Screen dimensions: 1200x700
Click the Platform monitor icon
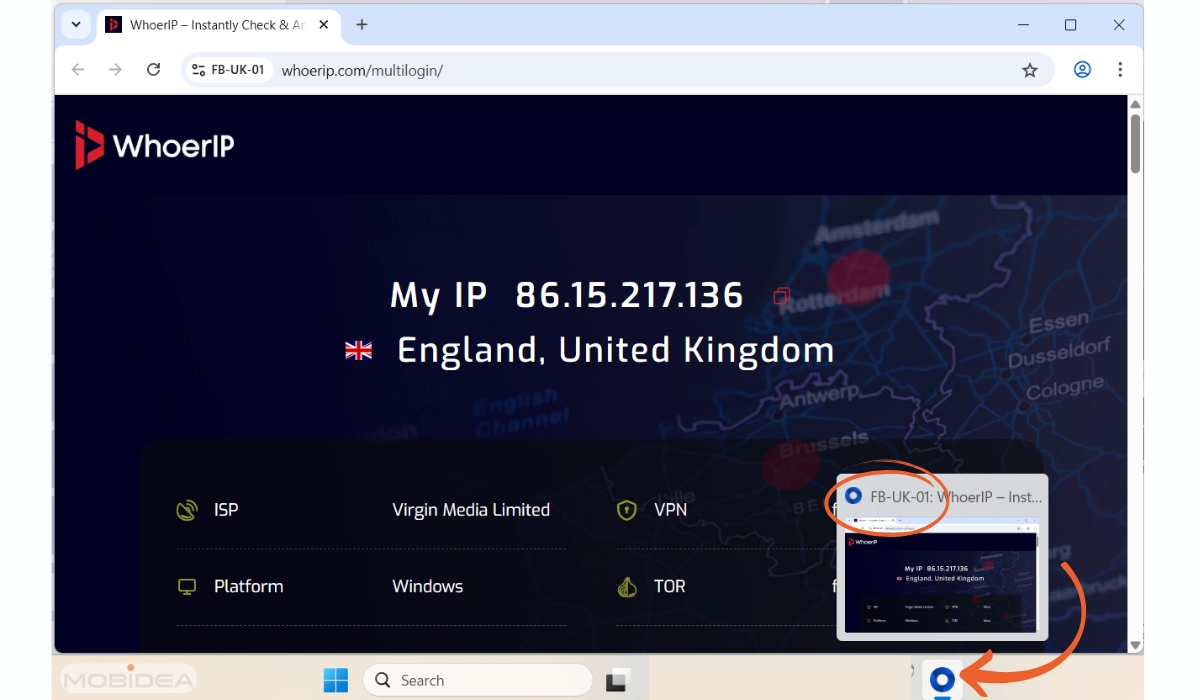coord(186,586)
